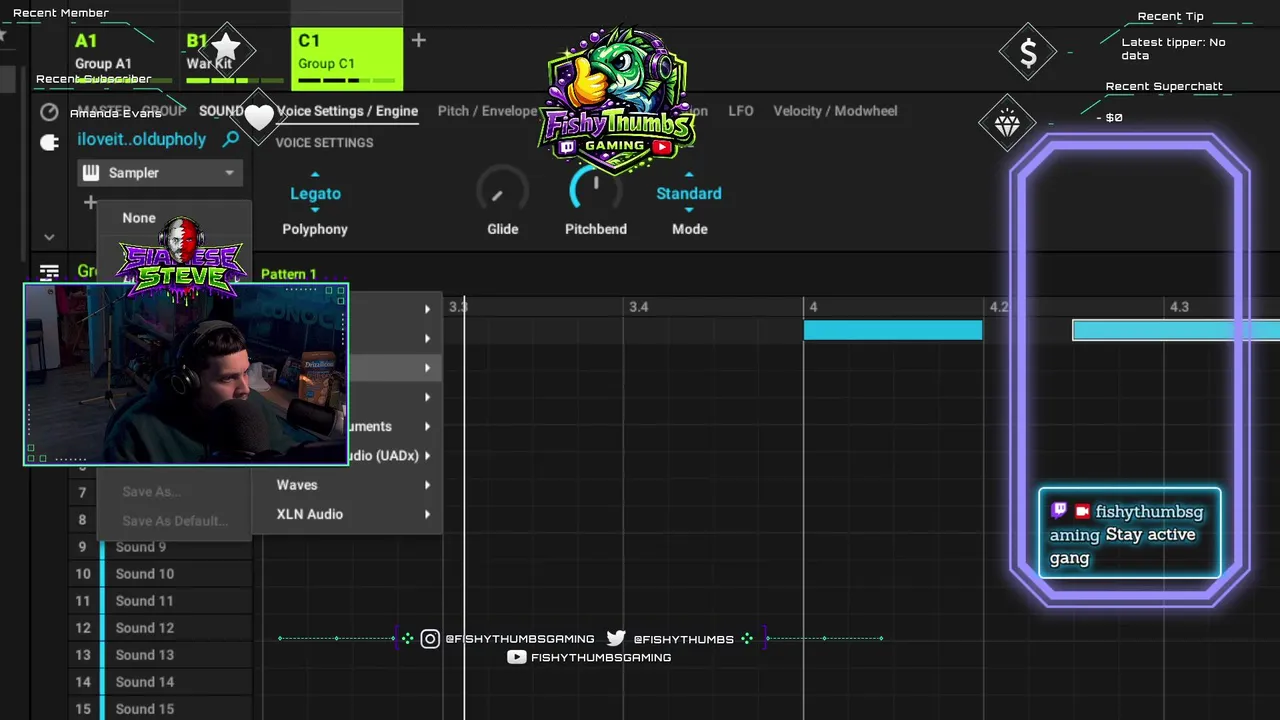The height and width of the screenshot is (720, 1280).
Task: Increase Polyphony with the up arrow
Action: tap(315, 175)
